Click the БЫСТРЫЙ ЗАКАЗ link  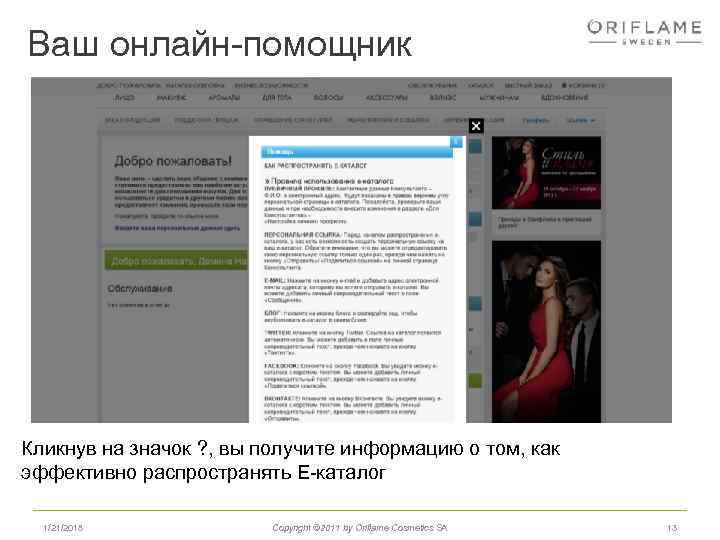528,85
